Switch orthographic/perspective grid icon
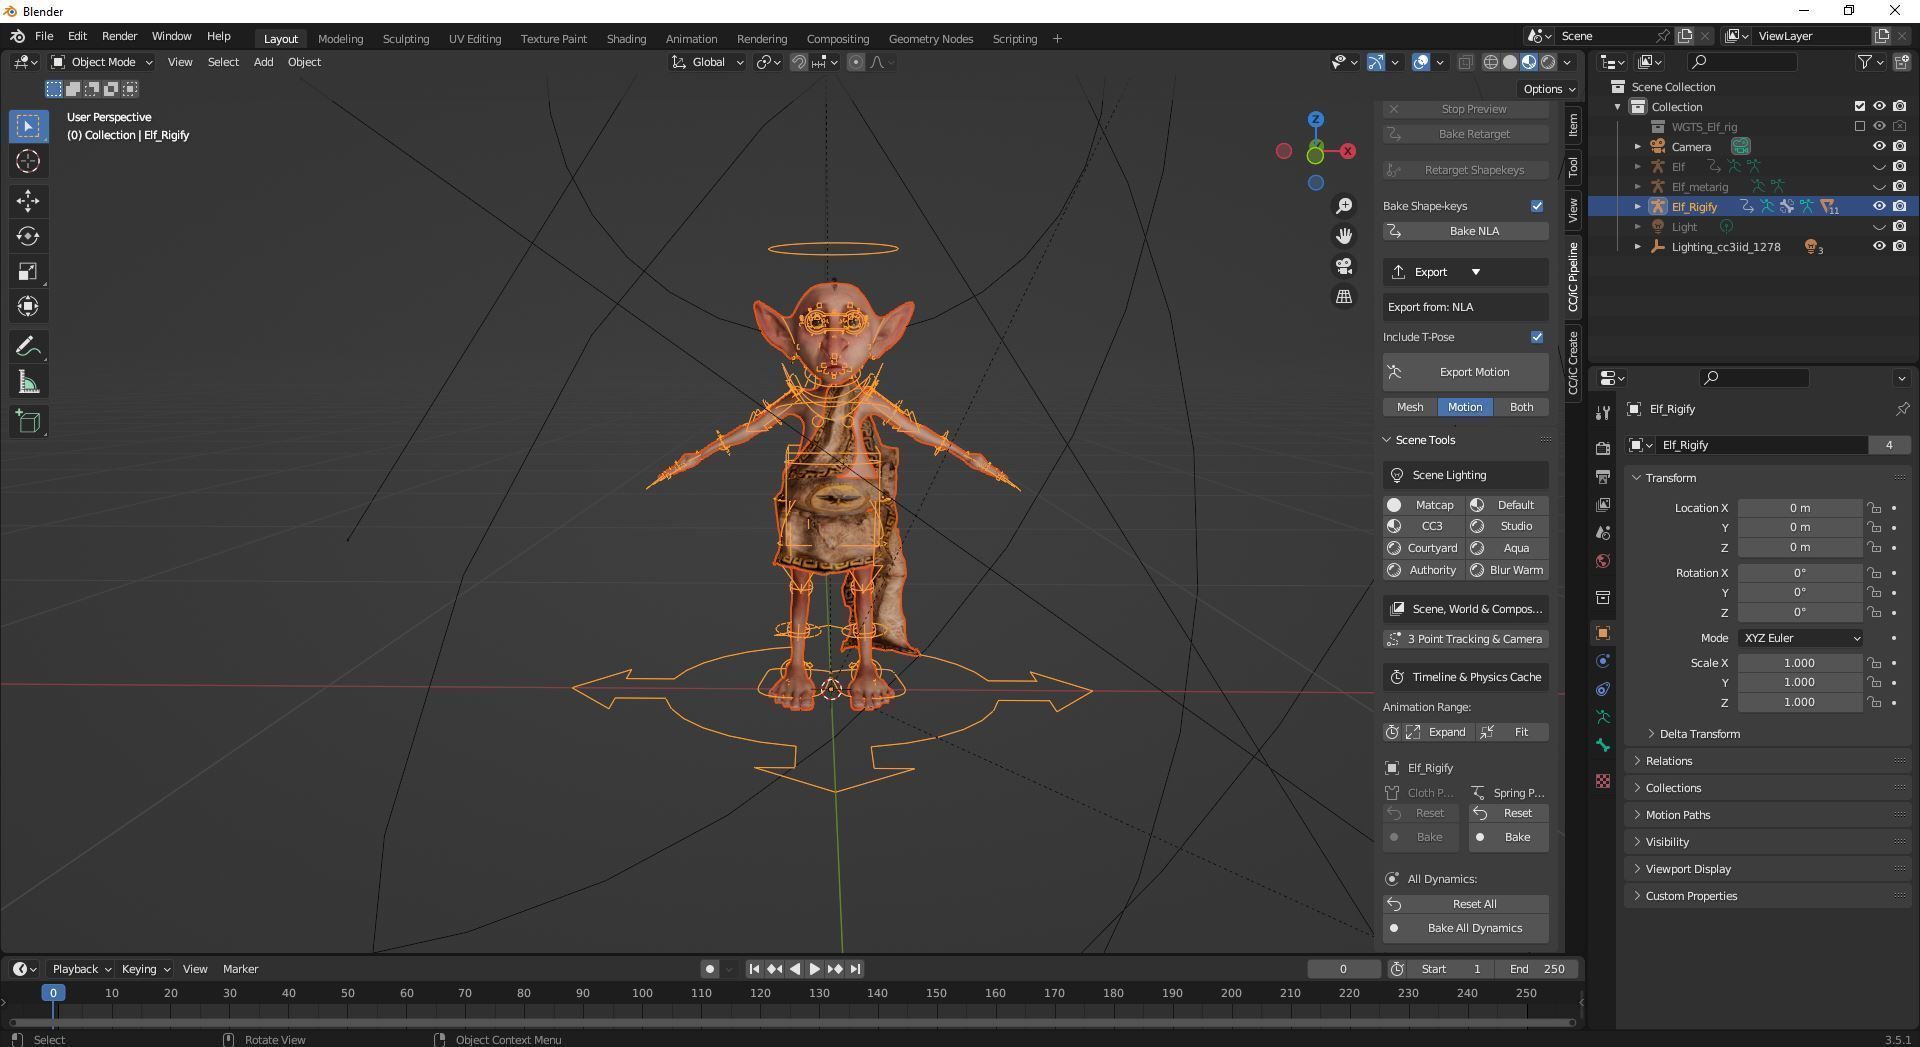 pos(1344,297)
